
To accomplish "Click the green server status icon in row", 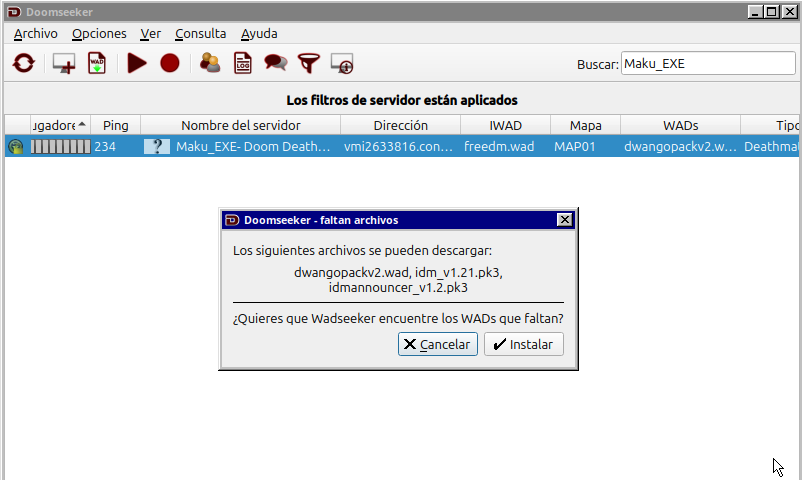I will pos(16,147).
